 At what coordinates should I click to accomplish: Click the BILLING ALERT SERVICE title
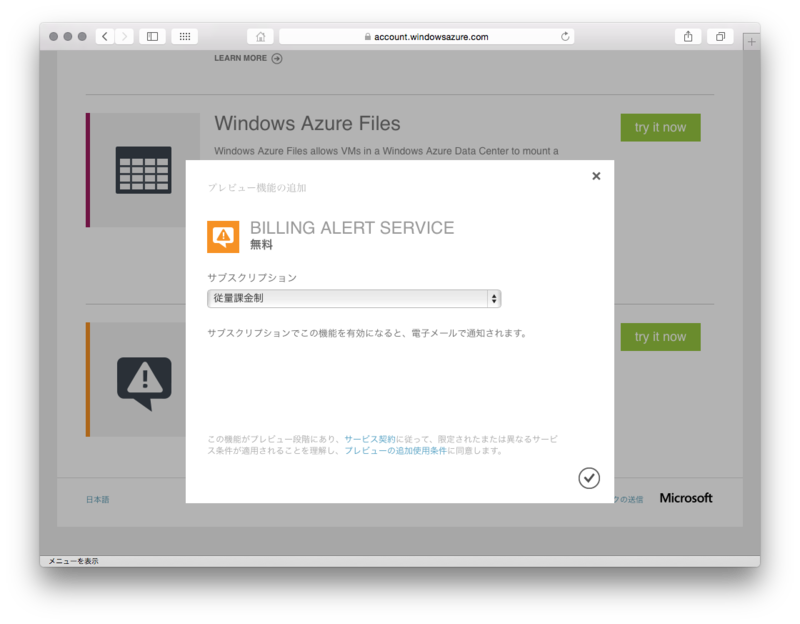click(352, 228)
